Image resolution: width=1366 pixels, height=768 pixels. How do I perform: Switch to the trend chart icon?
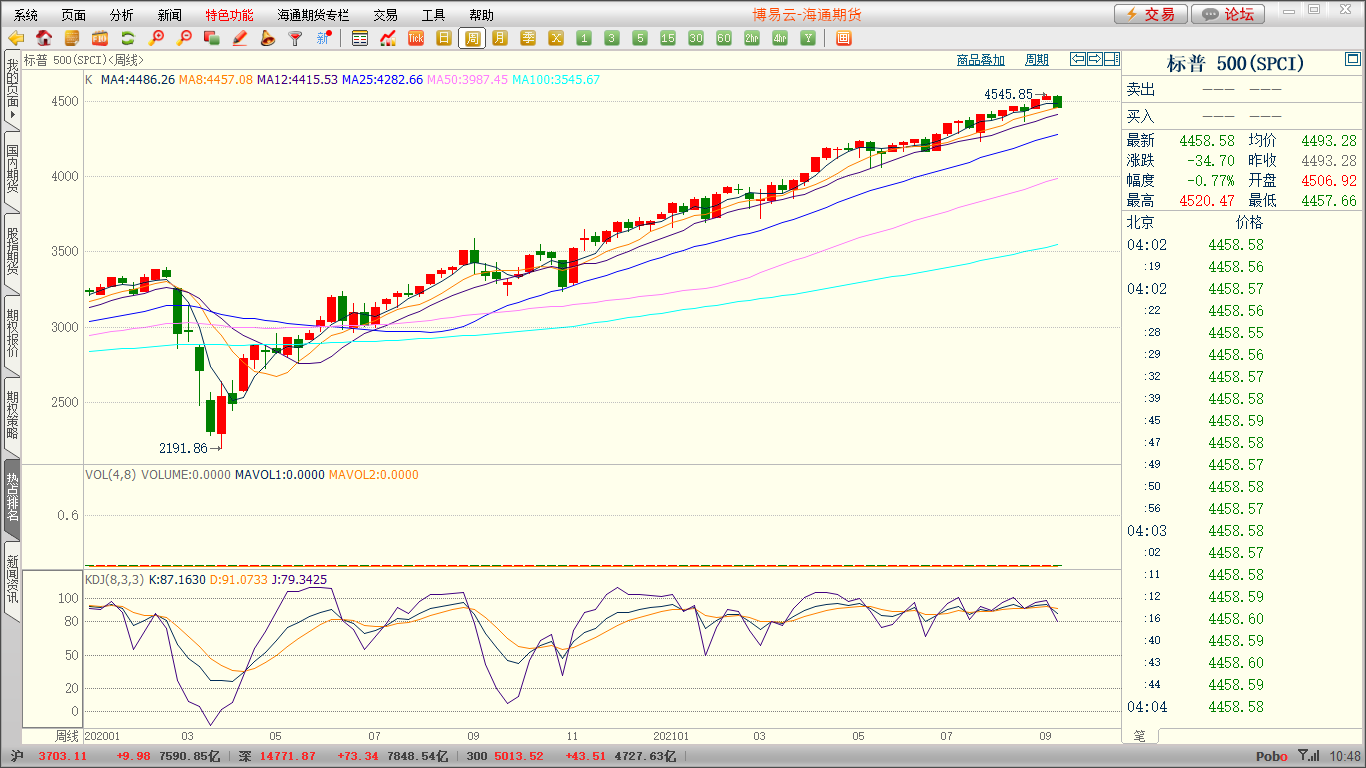tap(388, 38)
